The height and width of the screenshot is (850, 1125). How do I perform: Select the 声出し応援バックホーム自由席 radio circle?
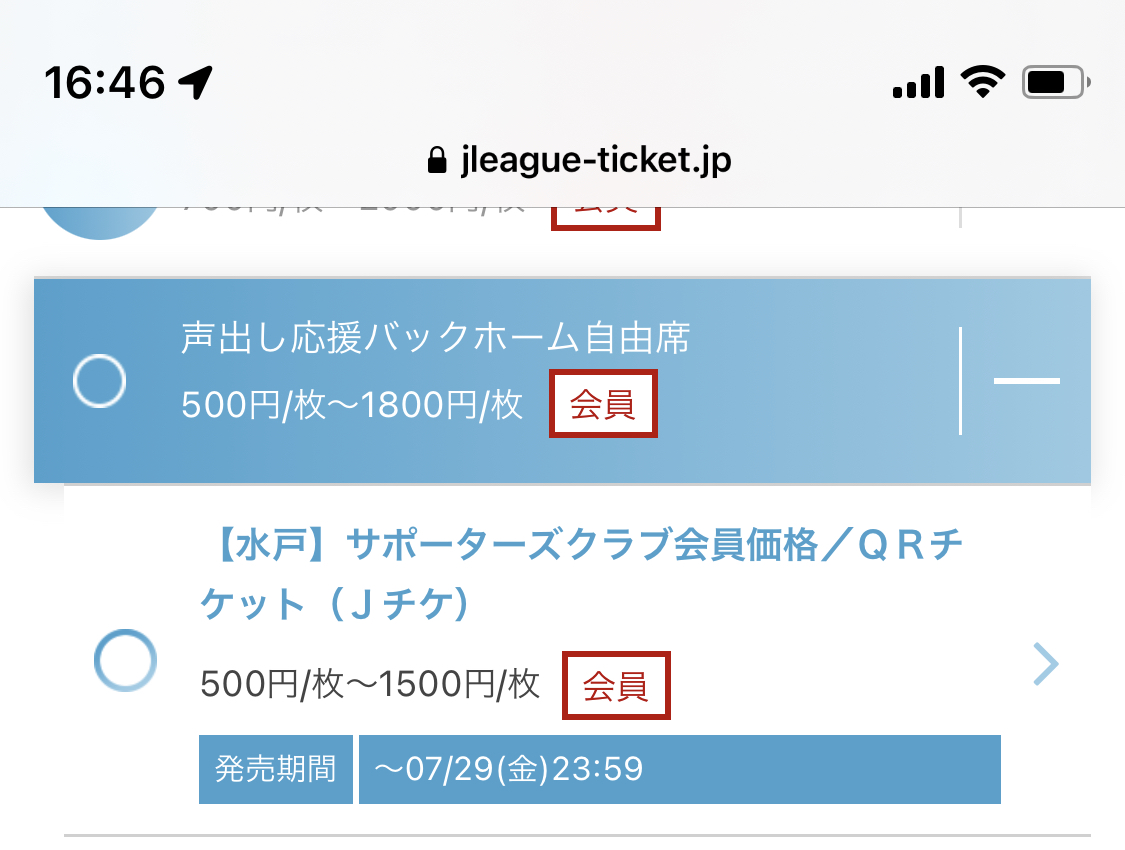[x=100, y=381]
